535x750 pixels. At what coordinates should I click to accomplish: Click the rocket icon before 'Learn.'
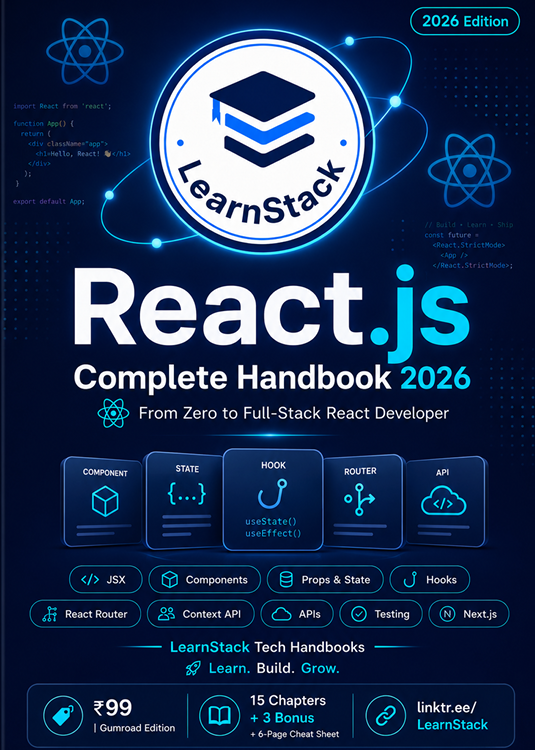pos(193,669)
